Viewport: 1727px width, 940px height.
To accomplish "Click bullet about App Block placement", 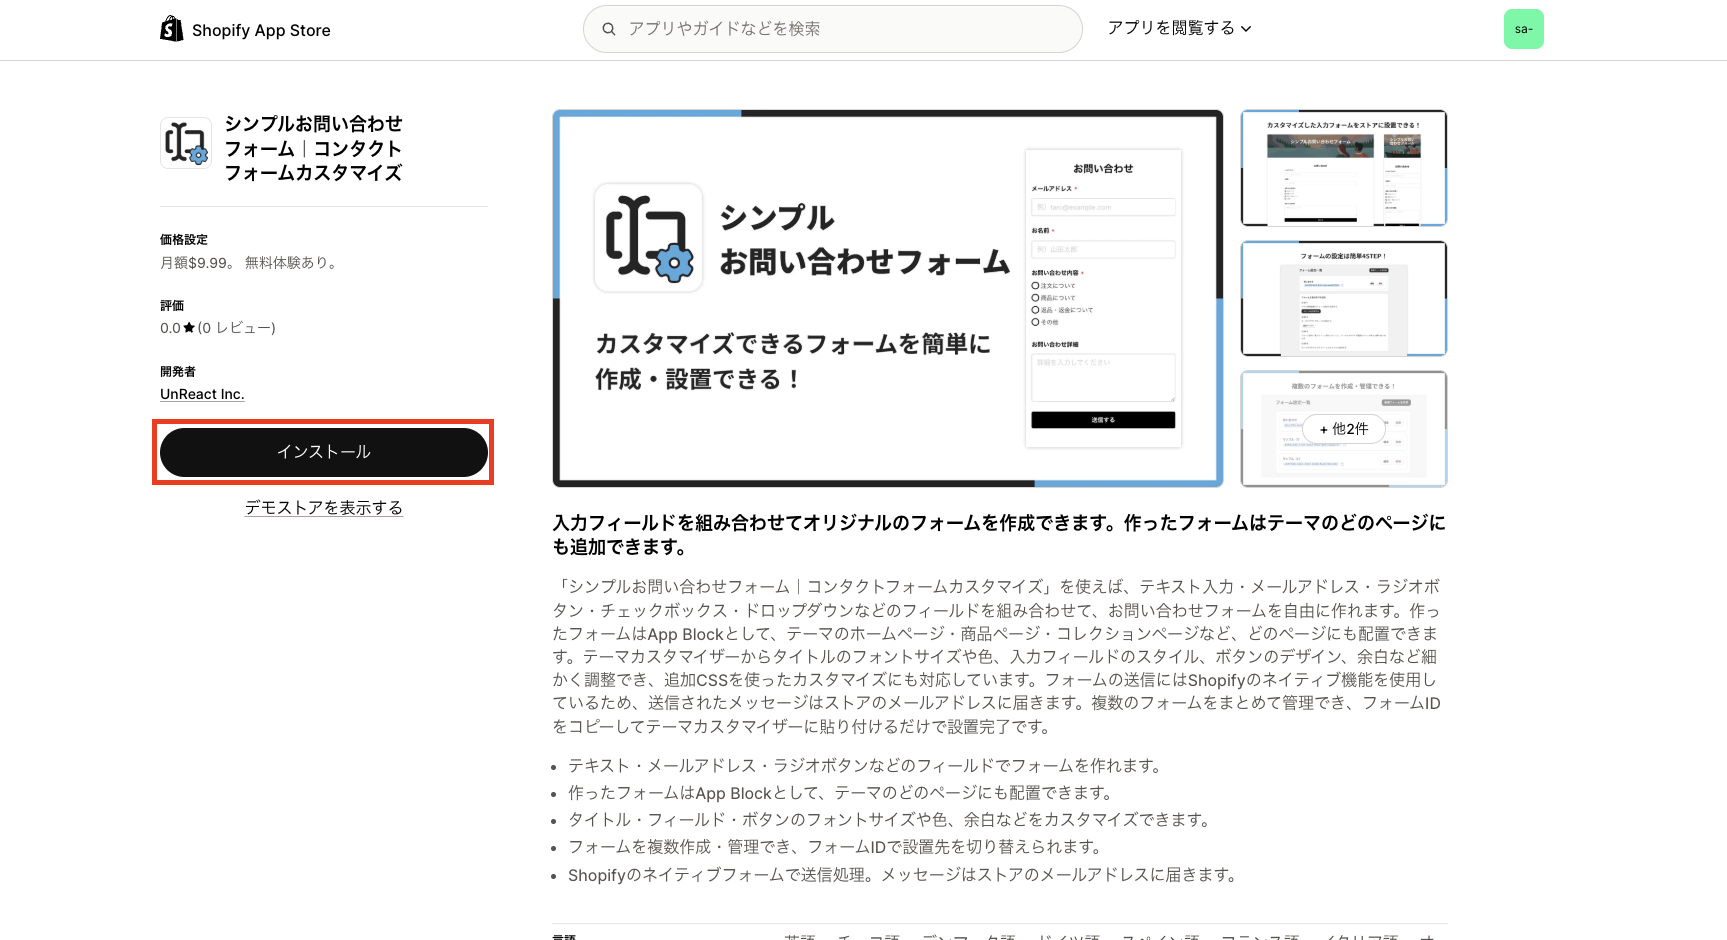I will coord(842,793).
